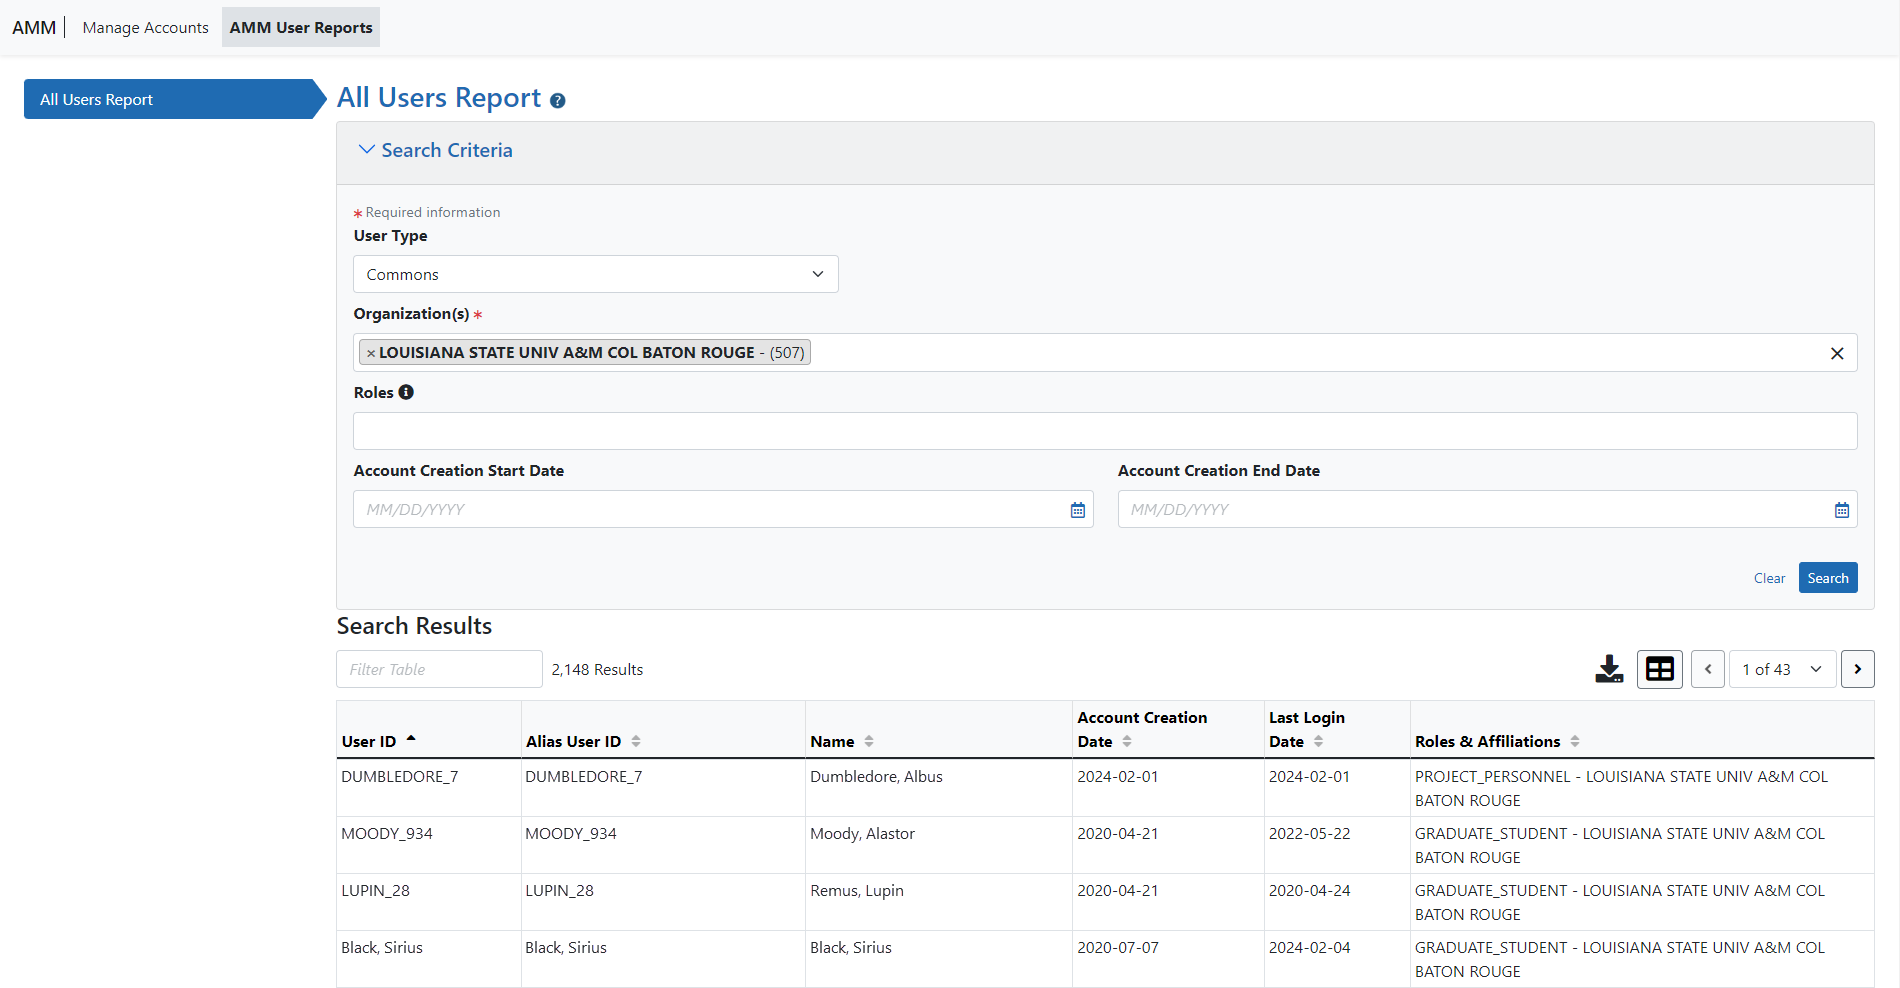
Task: Sort by Last Login Date column
Action: click(1318, 741)
